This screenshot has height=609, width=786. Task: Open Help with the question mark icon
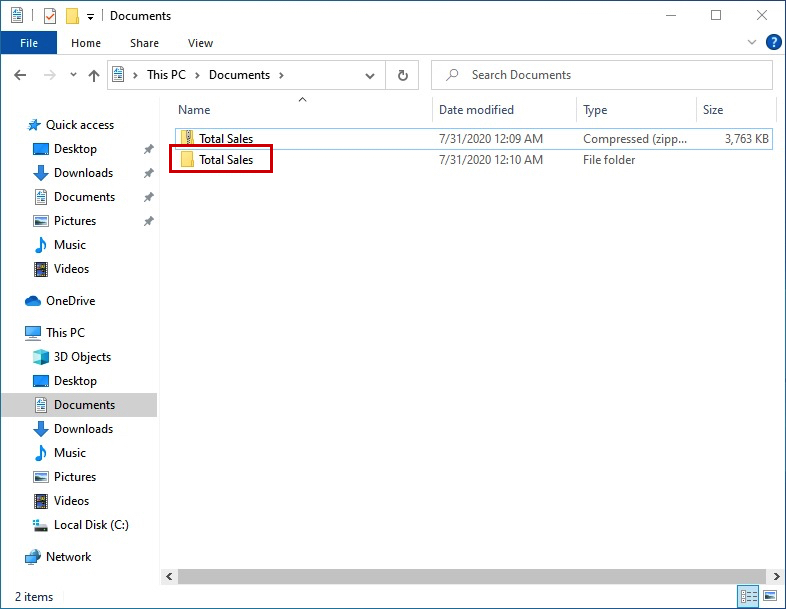click(773, 43)
